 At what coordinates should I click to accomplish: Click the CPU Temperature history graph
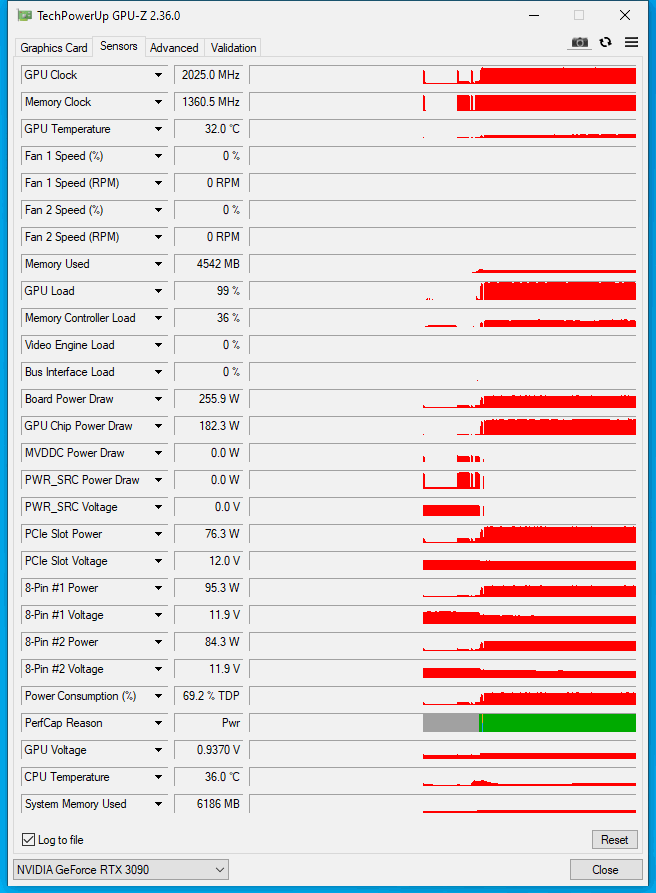pyautogui.click(x=443, y=777)
